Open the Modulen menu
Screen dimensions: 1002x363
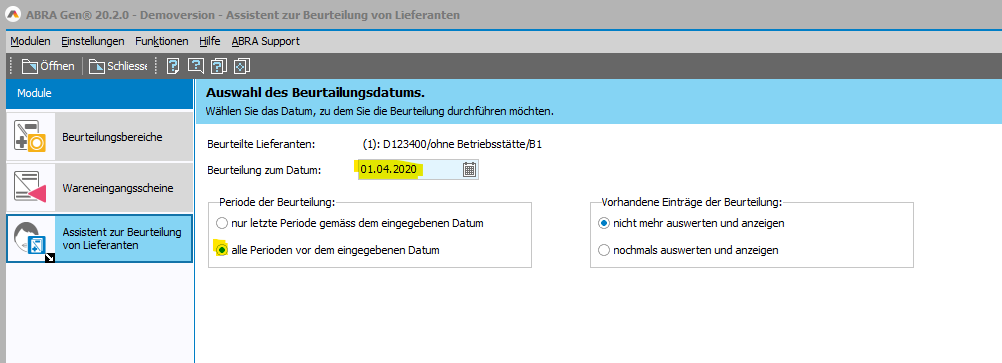pyautogui.click(x=30, y=42)
